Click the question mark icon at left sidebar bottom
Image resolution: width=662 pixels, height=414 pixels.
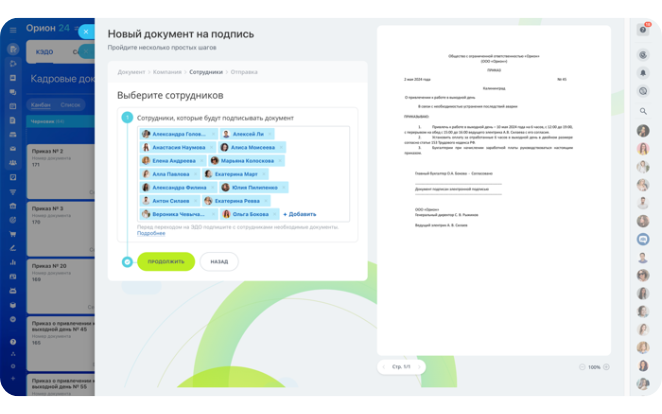13,342
